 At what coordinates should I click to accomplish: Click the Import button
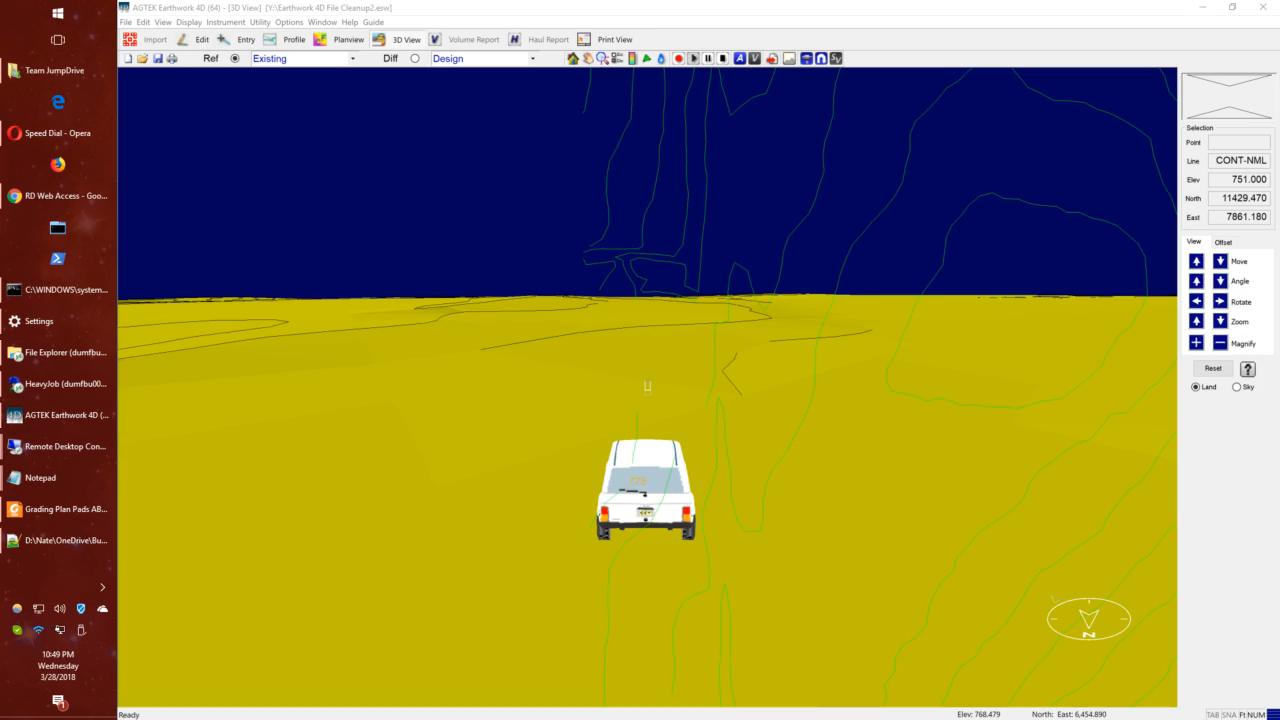click(145, 40)
